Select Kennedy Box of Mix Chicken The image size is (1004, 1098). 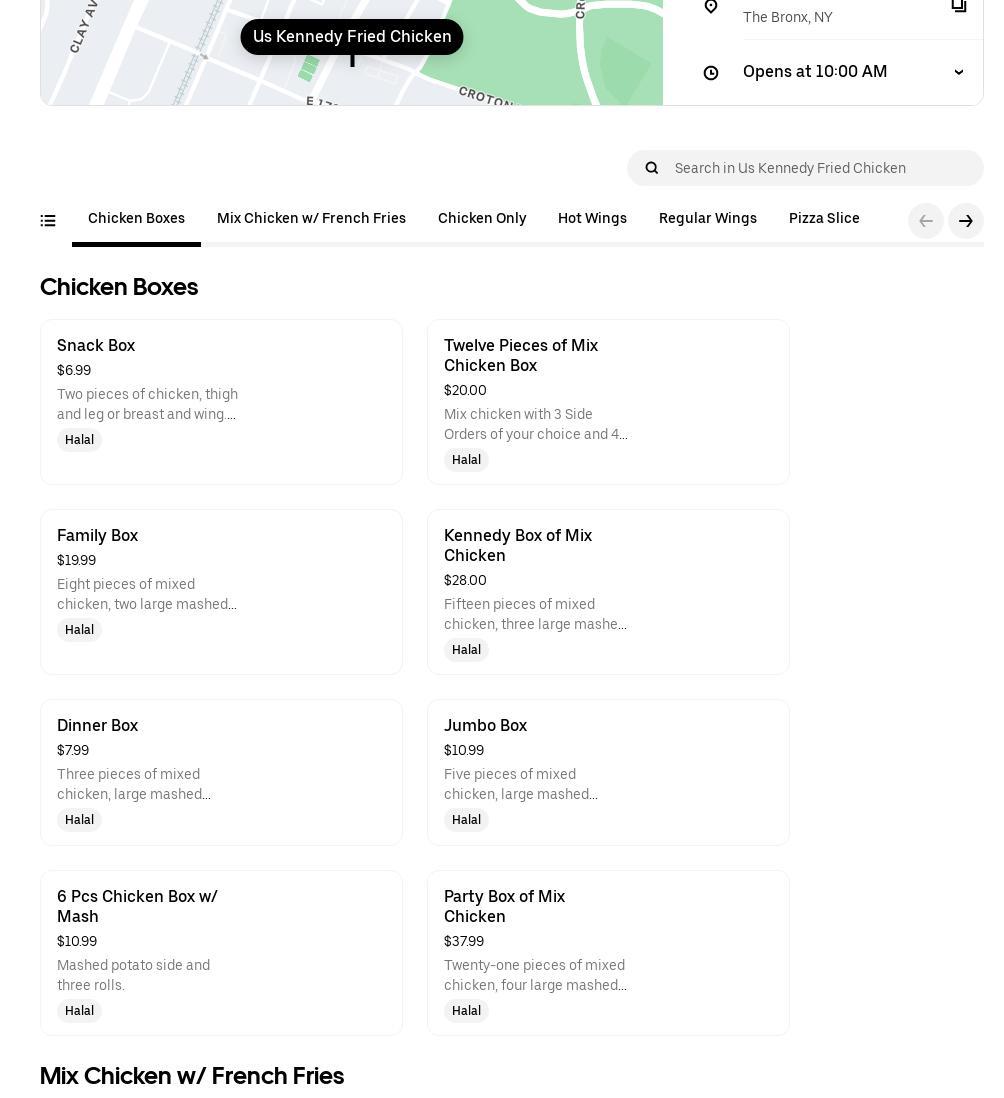608,592
